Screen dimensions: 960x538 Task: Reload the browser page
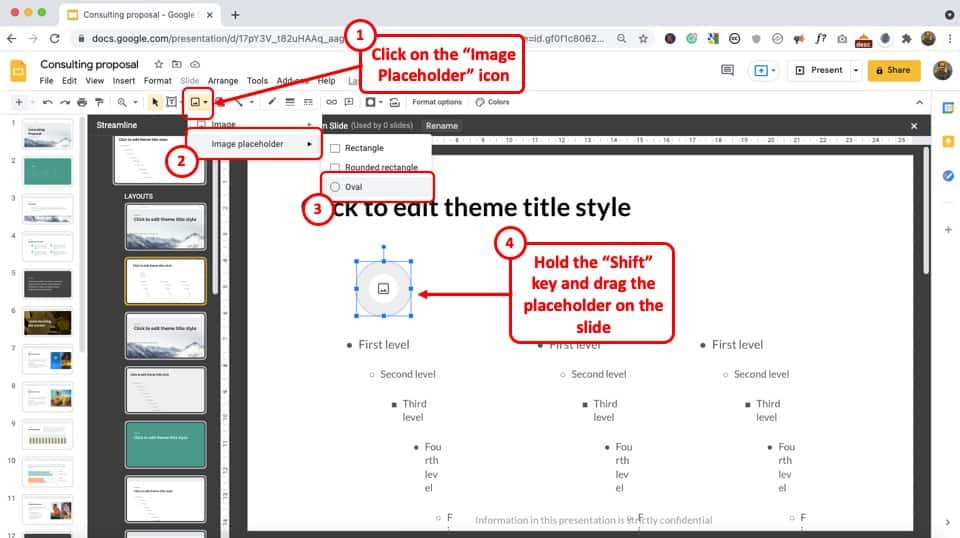pos(54,39)
